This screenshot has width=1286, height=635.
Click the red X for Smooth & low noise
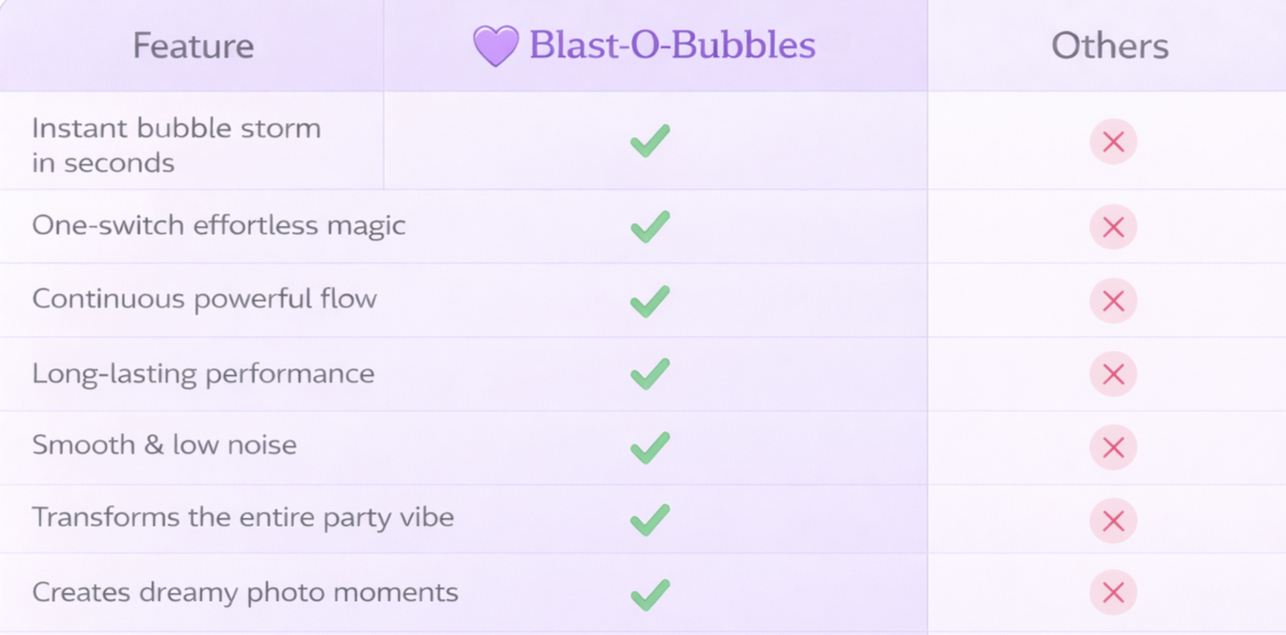click(x=1113, y=448)
